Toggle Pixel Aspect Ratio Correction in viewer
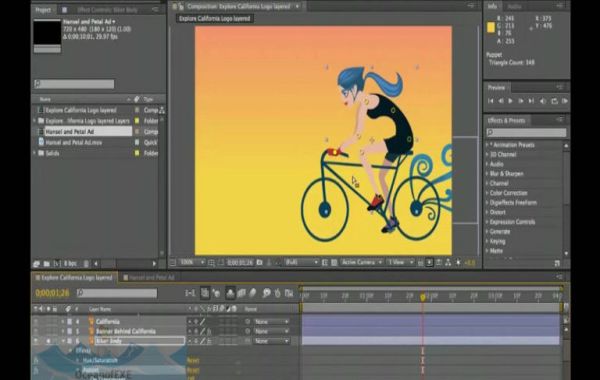600x380 pixels. tap(421, 263)
